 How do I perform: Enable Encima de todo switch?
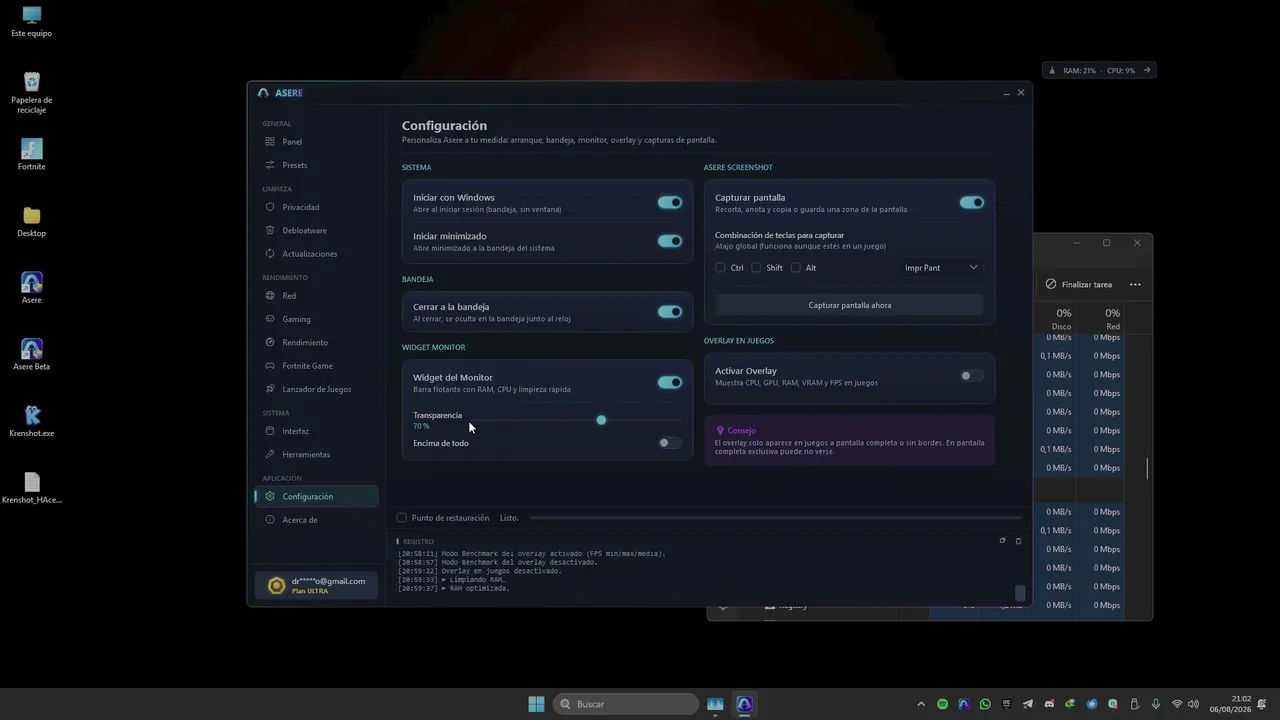click(x=669, y=443)
